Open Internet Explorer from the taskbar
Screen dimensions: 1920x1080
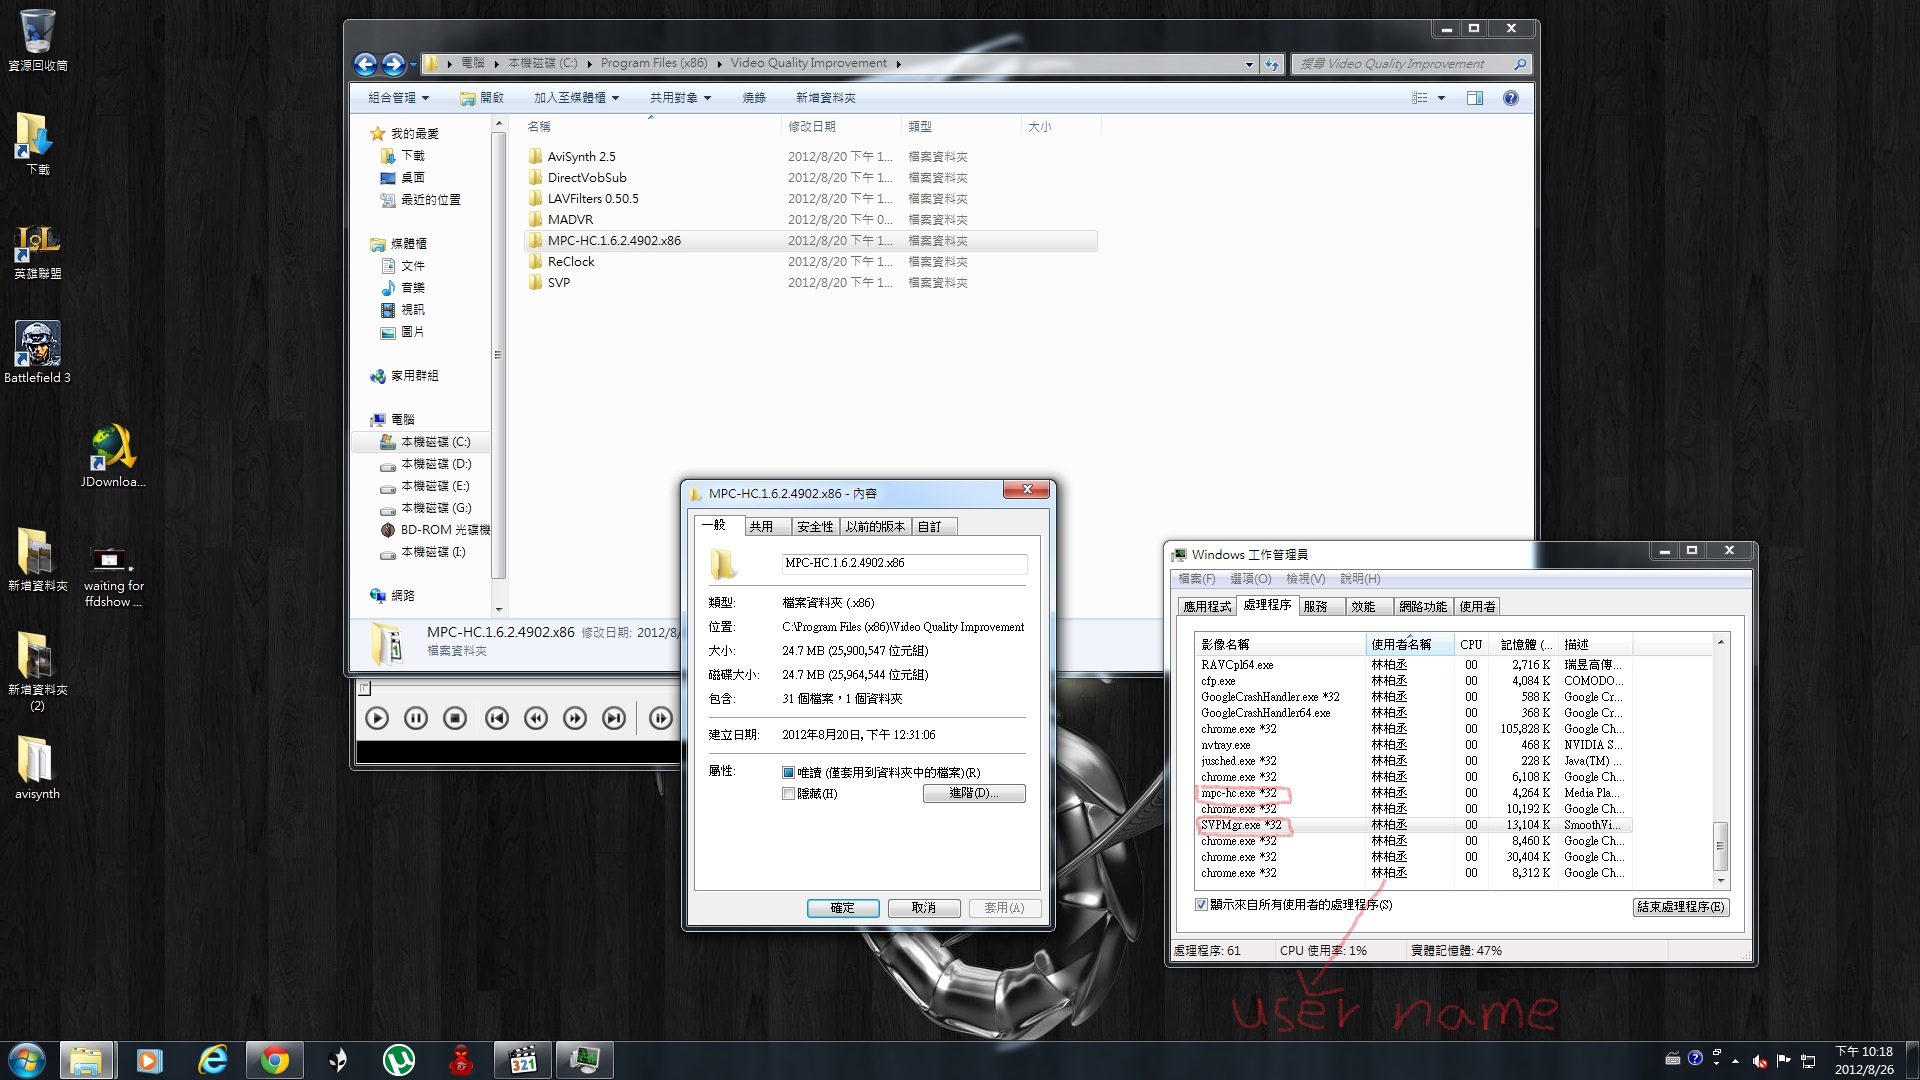212,1060
